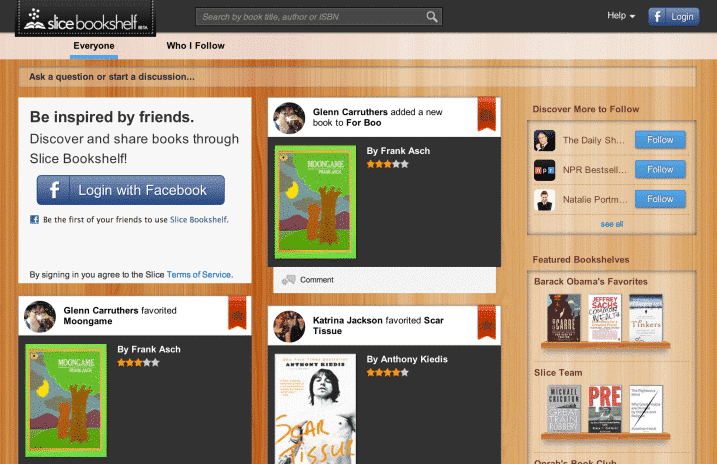Click Scar Tissue title in post header
The image size is (717, 464).
[x=378, y=325]
